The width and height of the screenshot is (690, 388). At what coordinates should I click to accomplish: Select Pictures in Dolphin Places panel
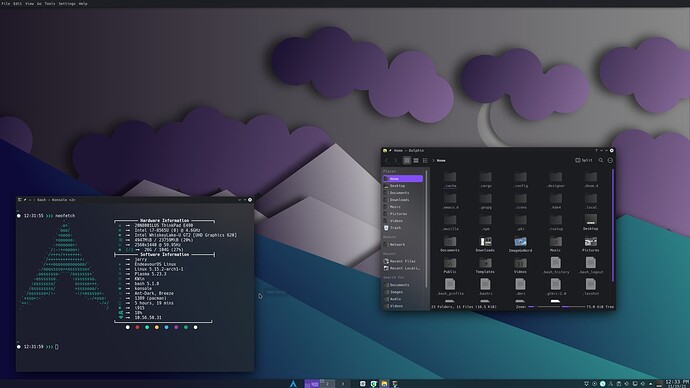click(403, 214)
